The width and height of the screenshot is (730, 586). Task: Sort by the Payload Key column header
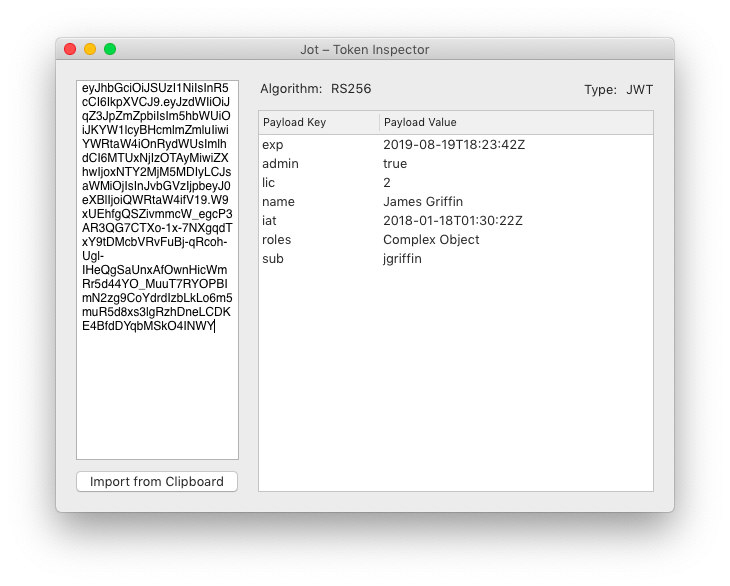click(x=318, y=123)
